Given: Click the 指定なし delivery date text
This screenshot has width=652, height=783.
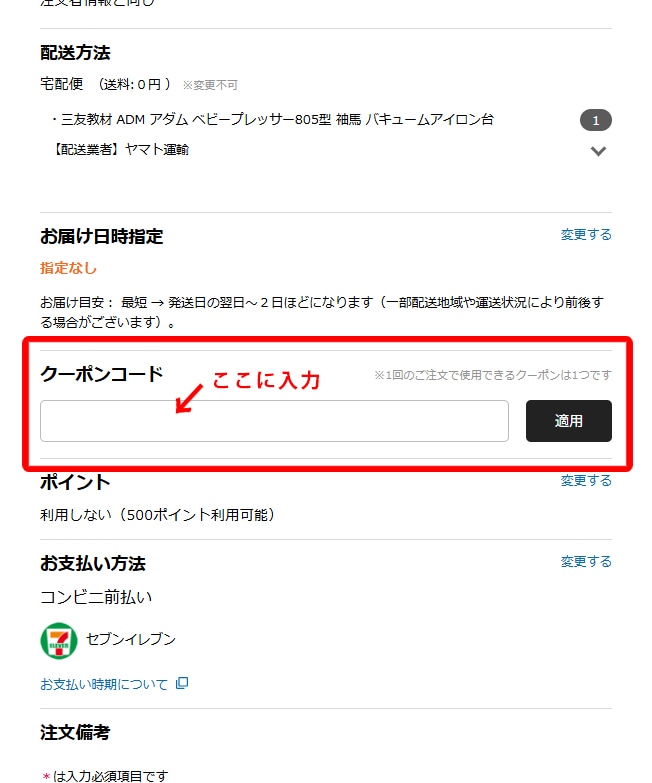Looking at the screenshot, I should 68,268.
